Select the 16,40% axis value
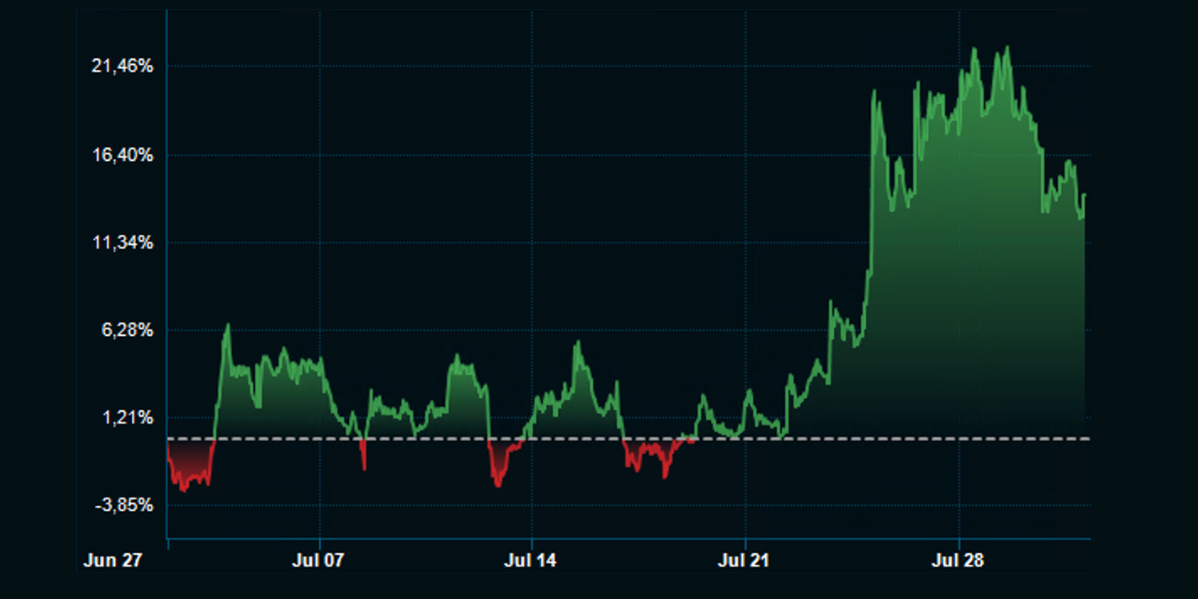 123,155
